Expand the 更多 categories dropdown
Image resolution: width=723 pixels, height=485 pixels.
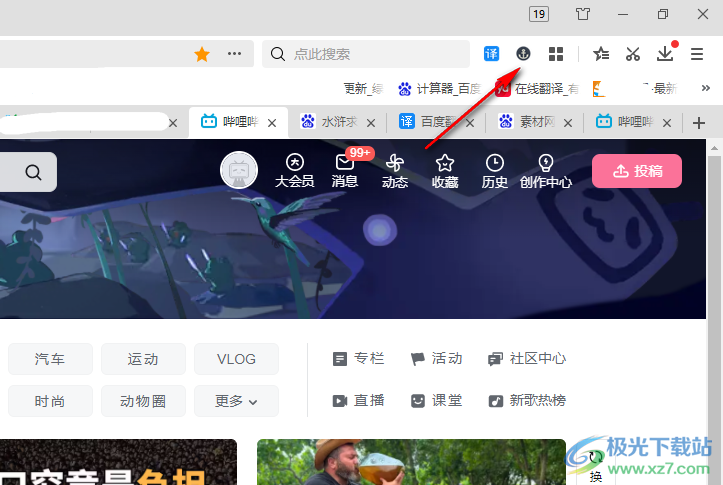pos(237,401)
